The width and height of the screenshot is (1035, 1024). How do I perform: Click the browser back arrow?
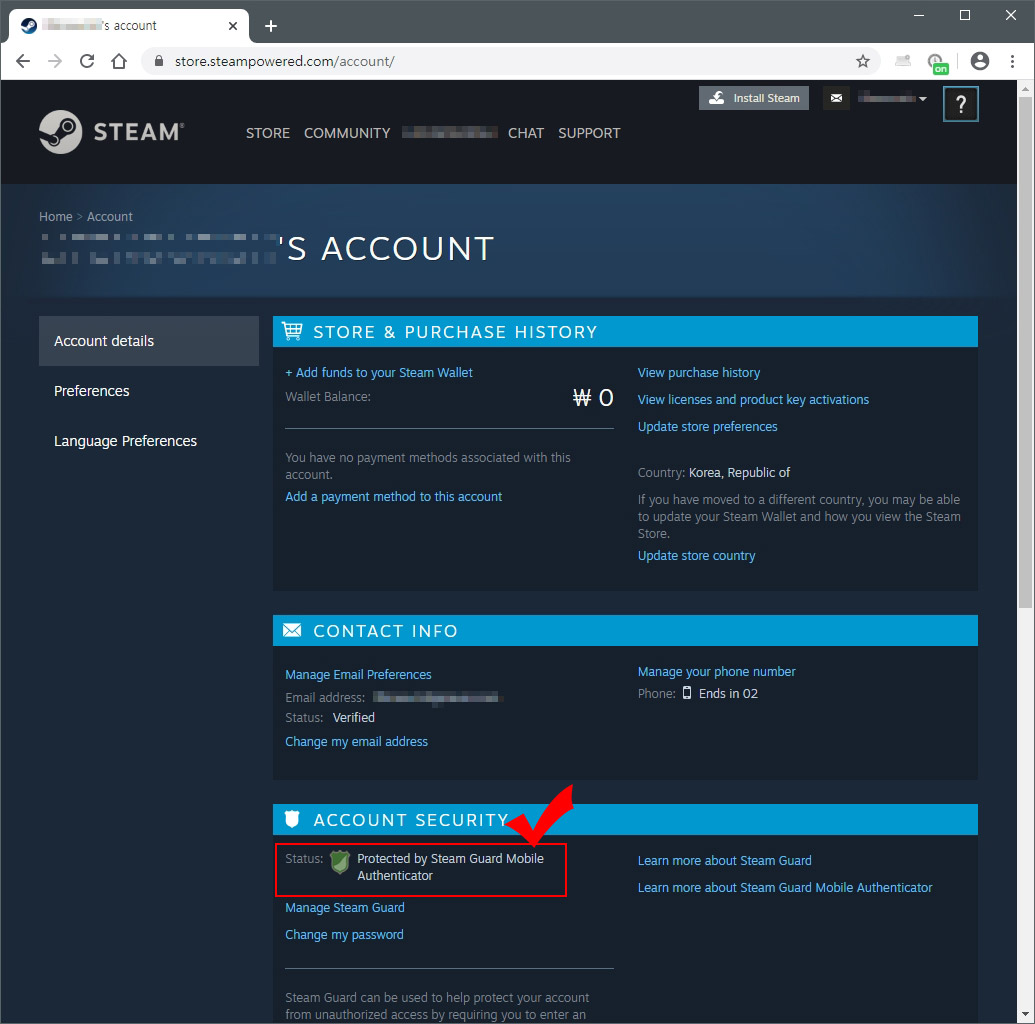pyautogui.click(x=23, y=61)
